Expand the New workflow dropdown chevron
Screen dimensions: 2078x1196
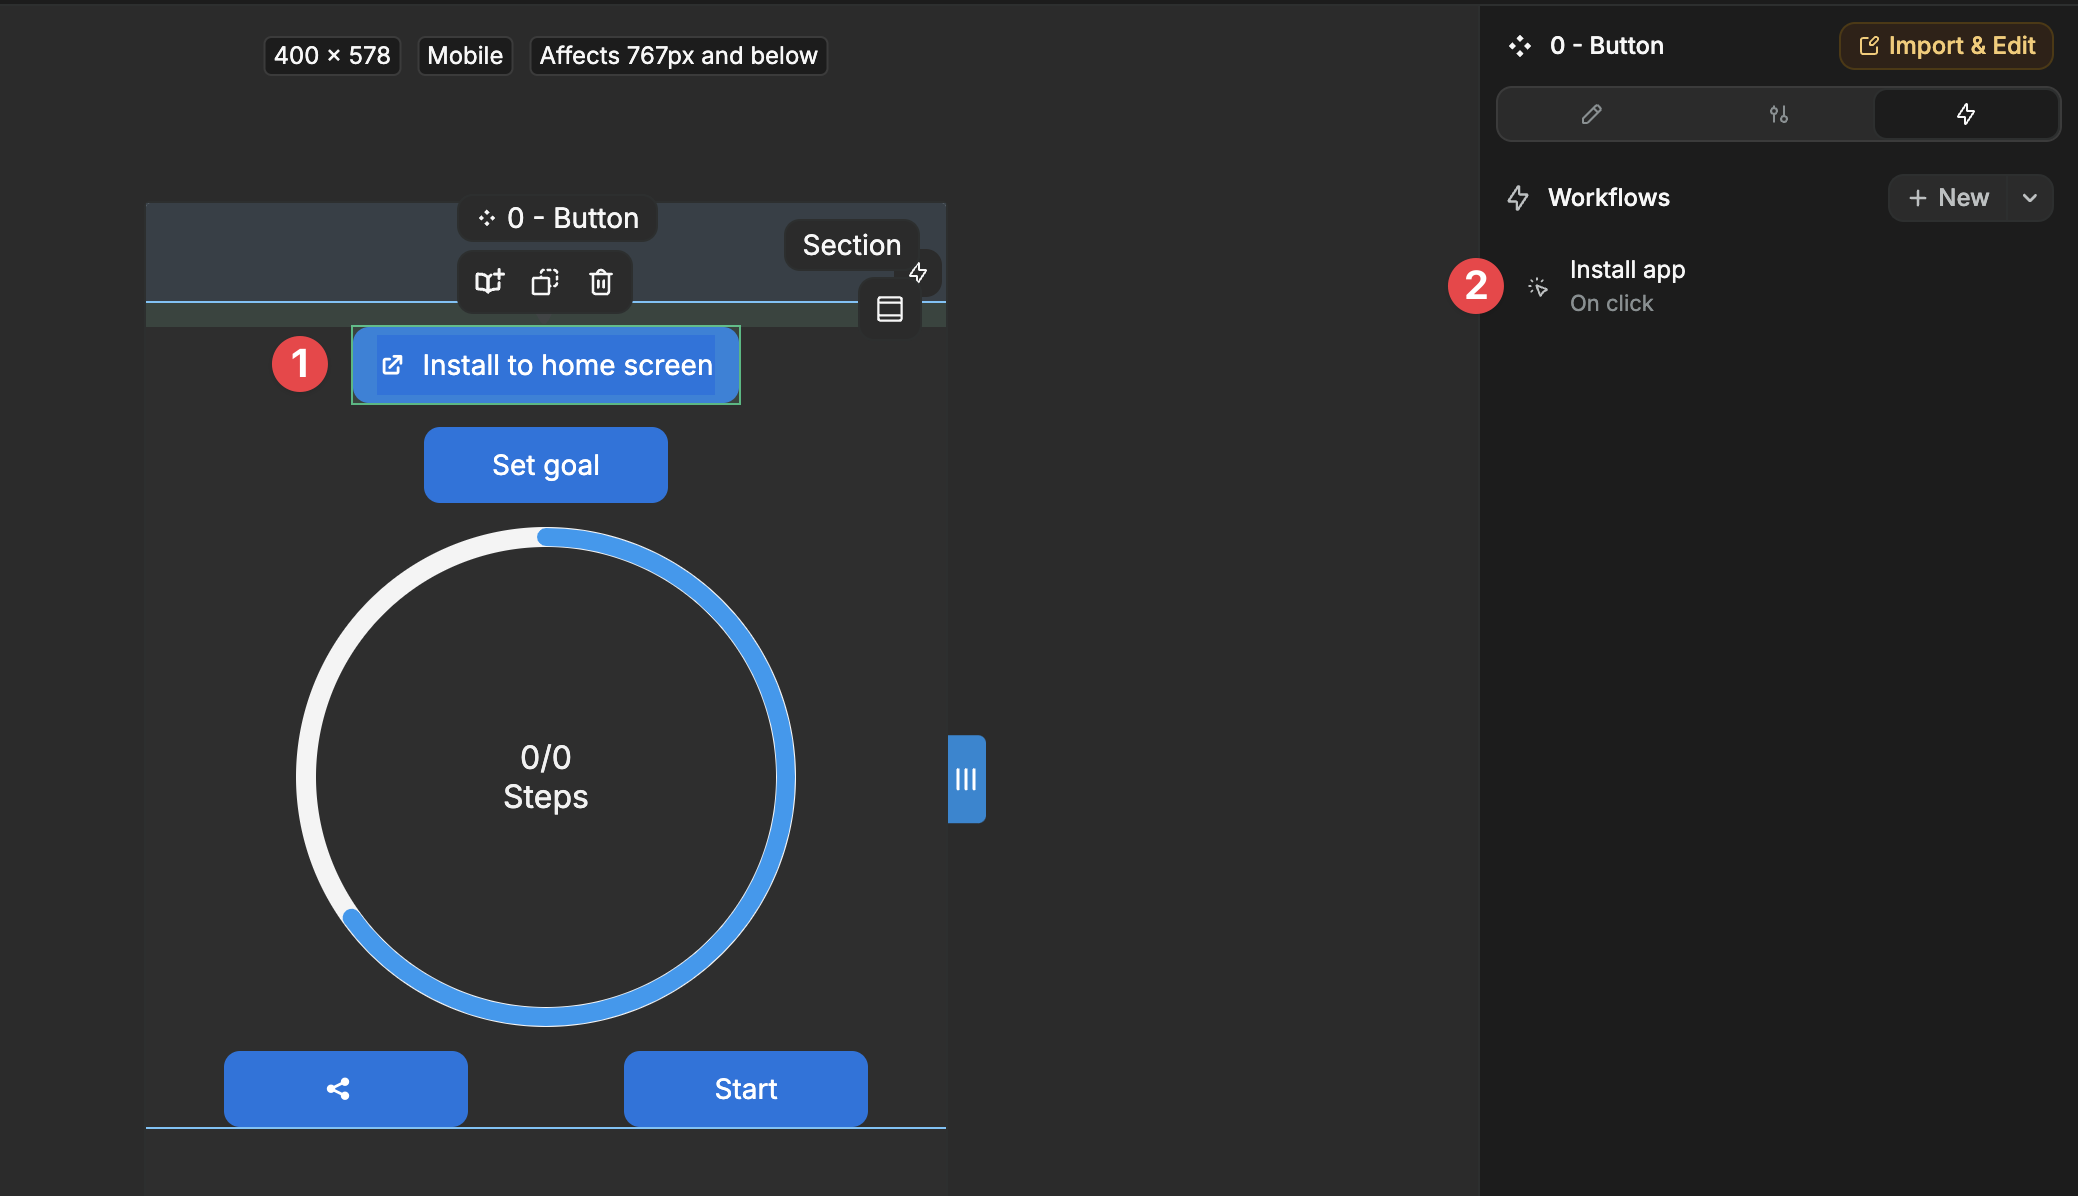pos(2030,198)
